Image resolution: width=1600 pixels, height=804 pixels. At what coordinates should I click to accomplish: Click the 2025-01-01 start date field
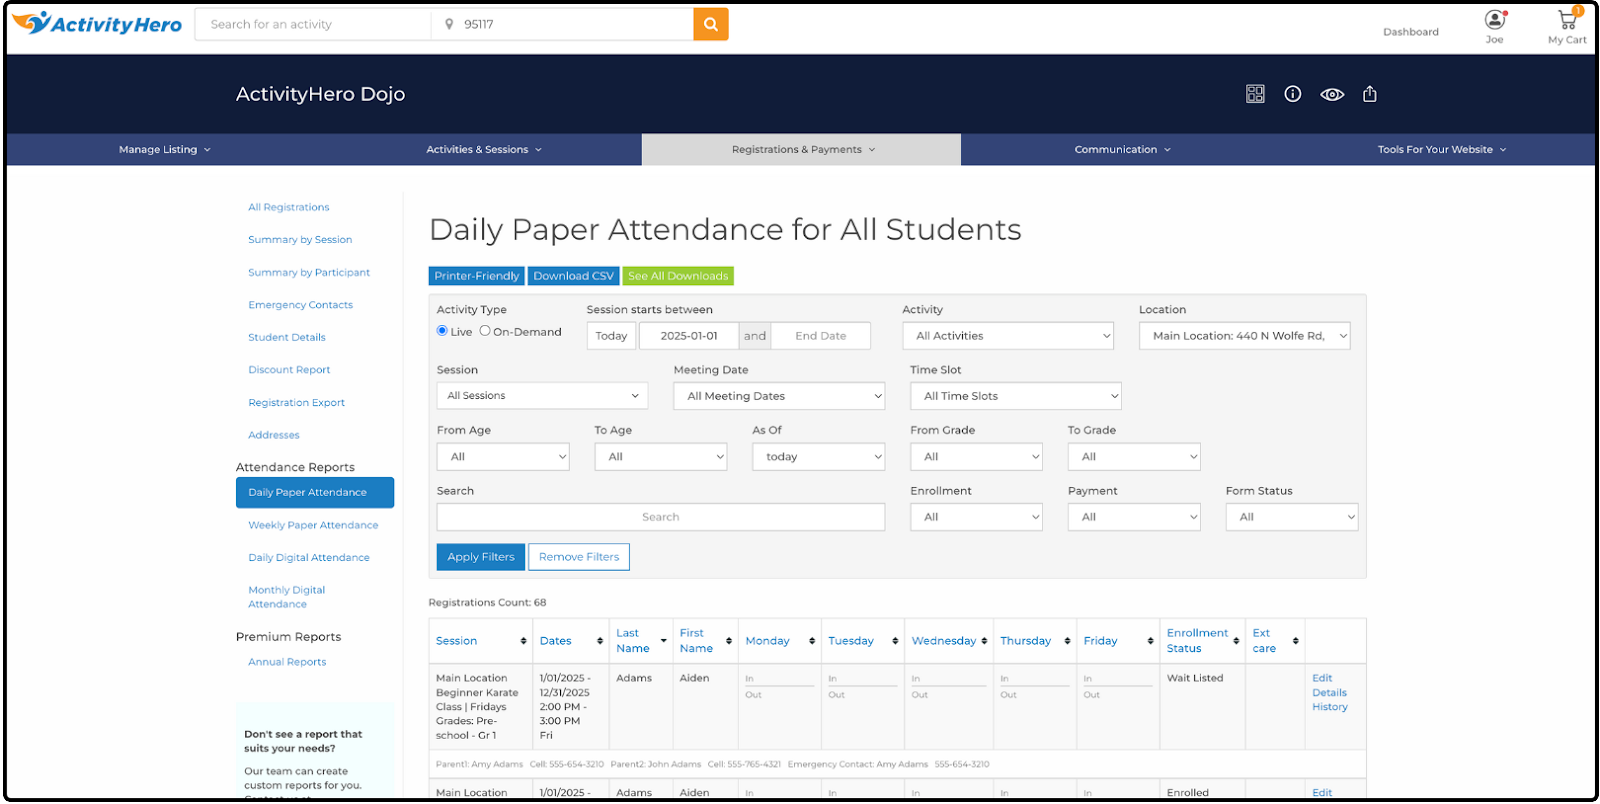click(x=689, y=336)
